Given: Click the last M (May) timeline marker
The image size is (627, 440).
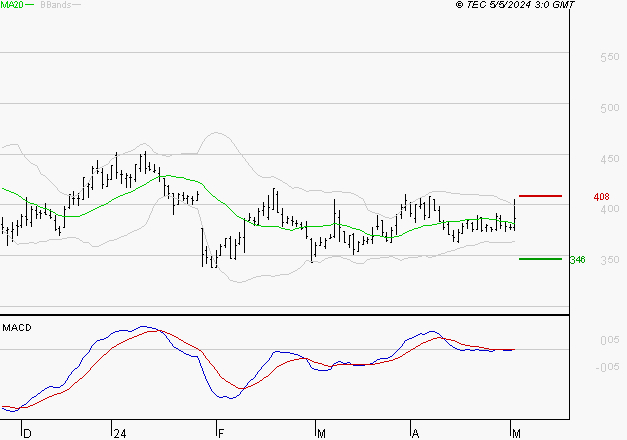Looking at the screenshot, I should click(x=516, y=434).
